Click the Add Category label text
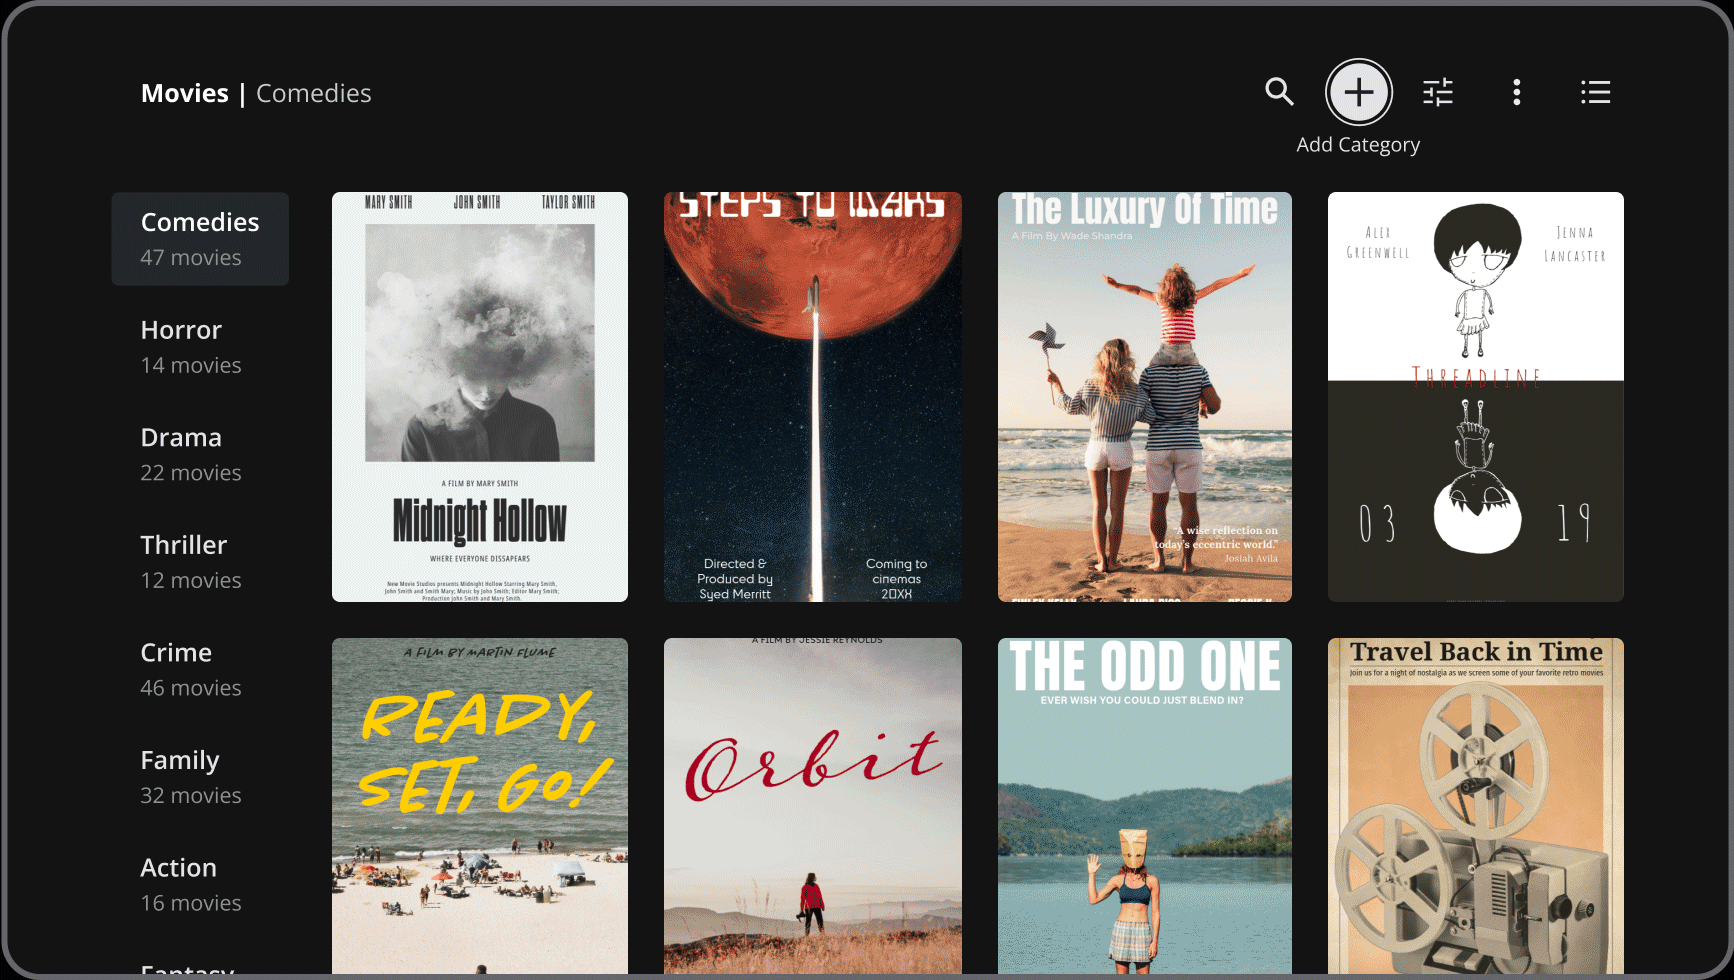Viewport: 1734px width, 980px height. coord(1358,145)
